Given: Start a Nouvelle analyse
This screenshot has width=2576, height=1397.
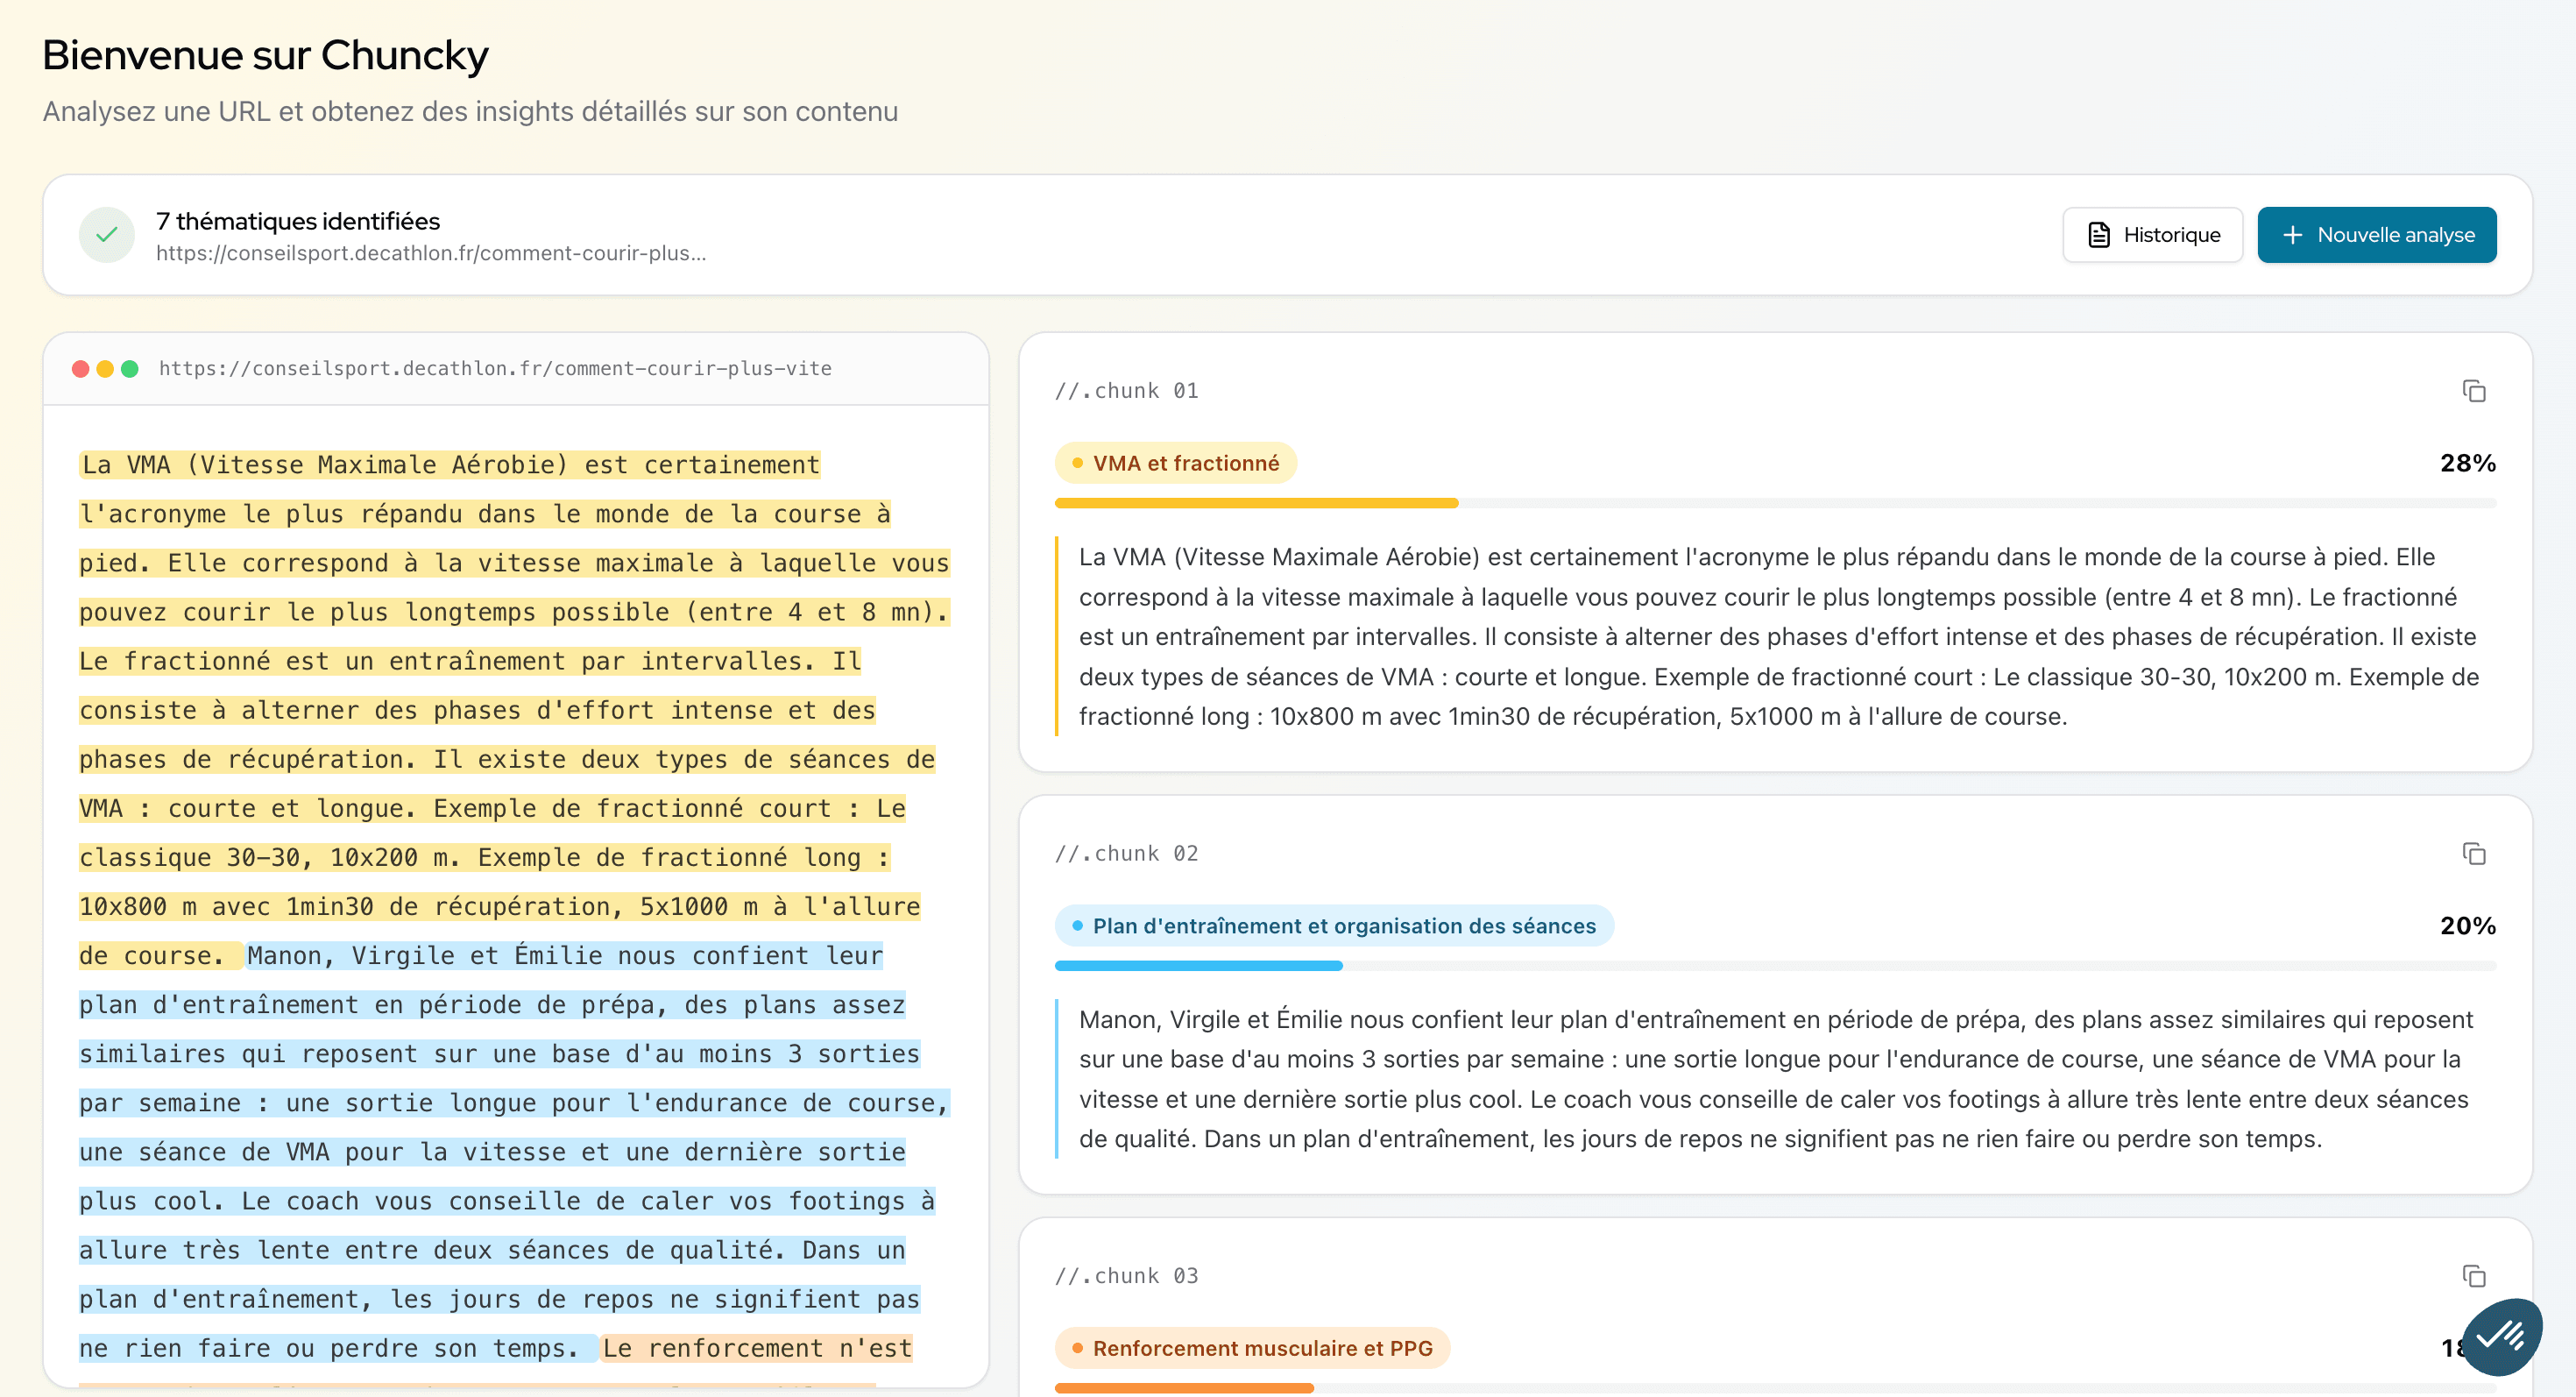Looking at the screenshot, I should tap(2376, 235).
